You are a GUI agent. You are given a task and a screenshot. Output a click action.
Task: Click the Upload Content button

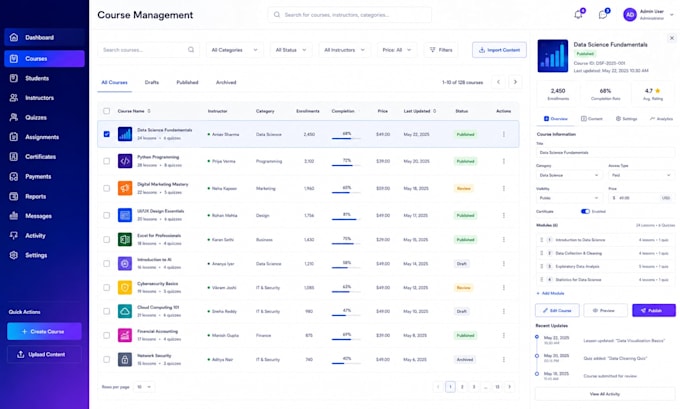click(44, 354)
